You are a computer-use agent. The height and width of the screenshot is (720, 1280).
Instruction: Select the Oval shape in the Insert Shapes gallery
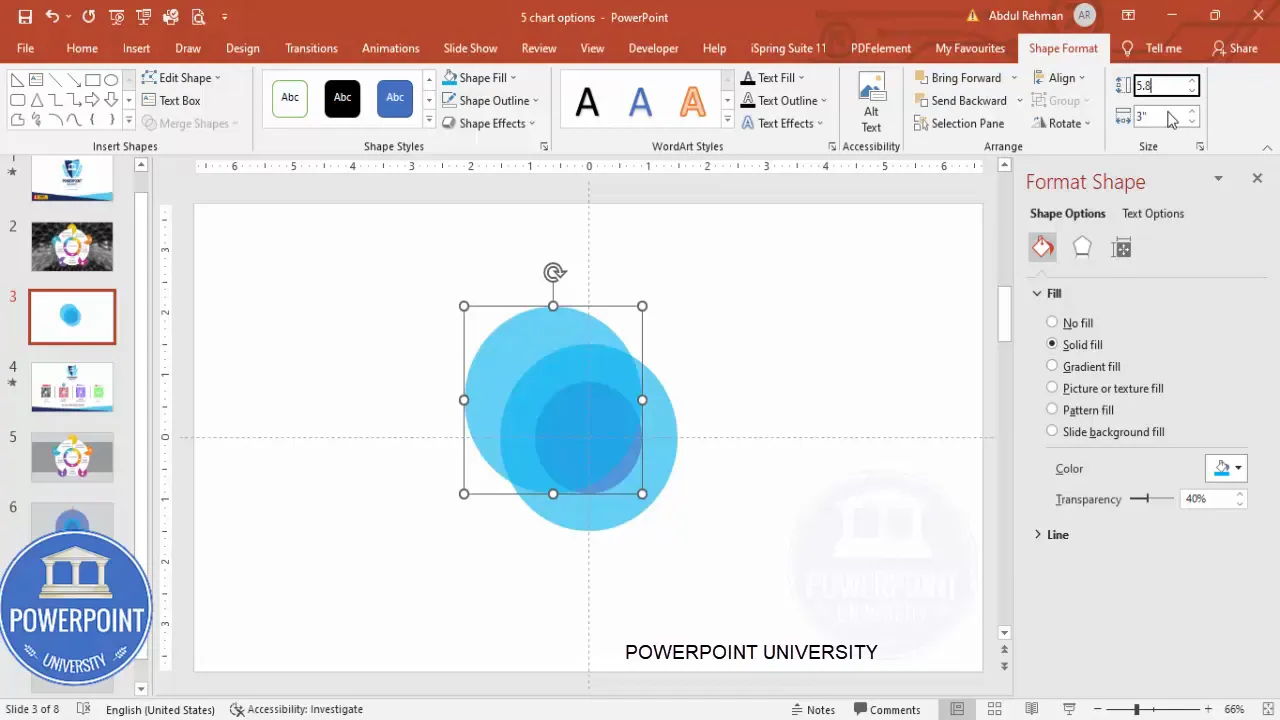(x=111, y=80)
